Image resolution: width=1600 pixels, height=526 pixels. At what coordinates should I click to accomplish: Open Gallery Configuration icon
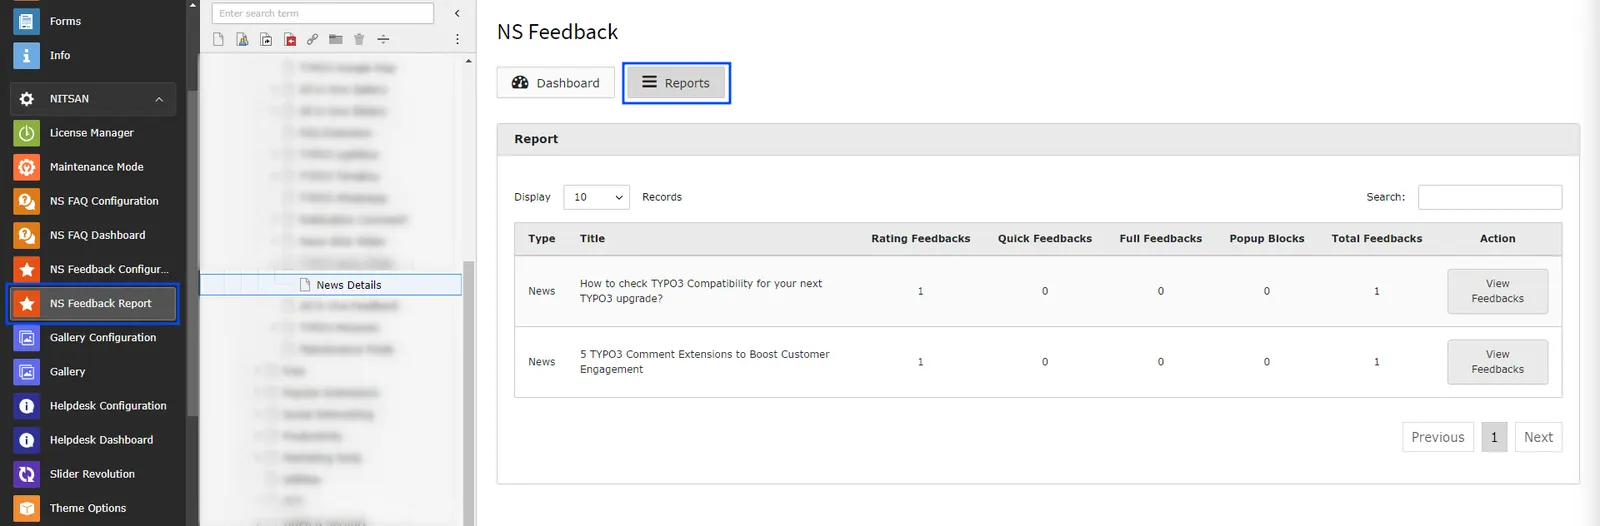point(27,337)
